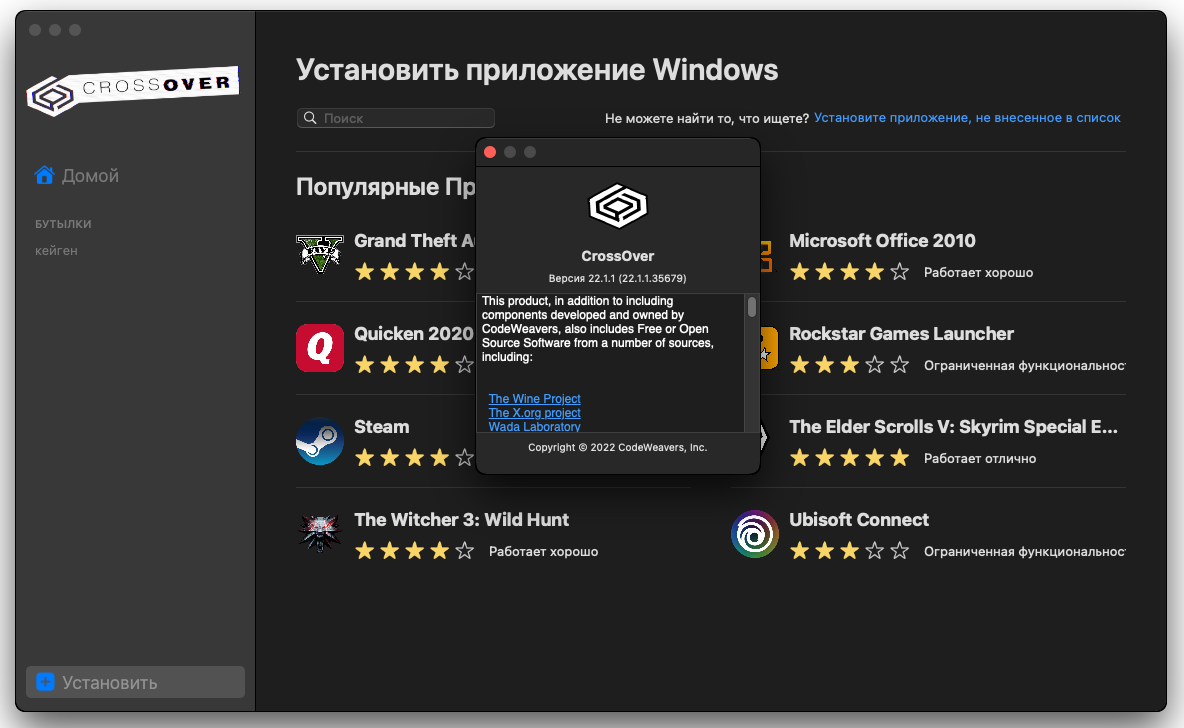Open the Wada Laboratory link
The width and height of the screenshot is (1184, 728).
click(x=534, y=427)
